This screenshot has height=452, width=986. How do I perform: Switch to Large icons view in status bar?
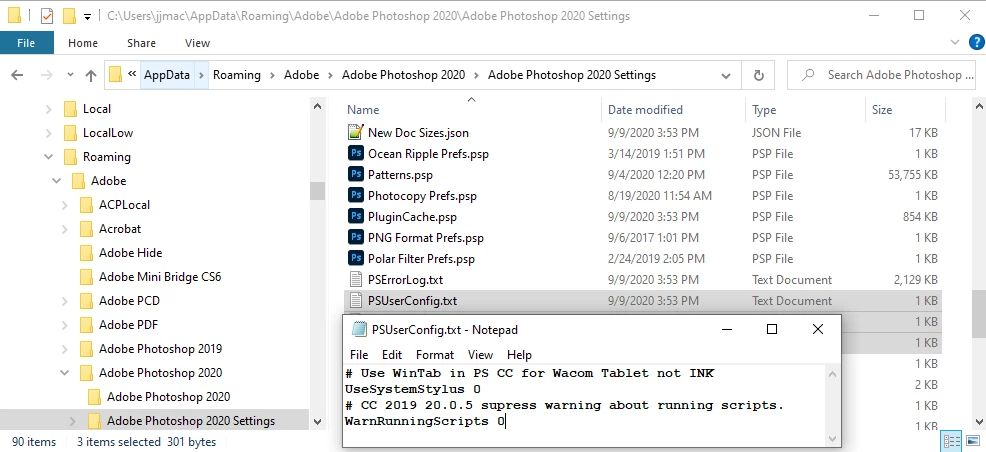[972, 441]
